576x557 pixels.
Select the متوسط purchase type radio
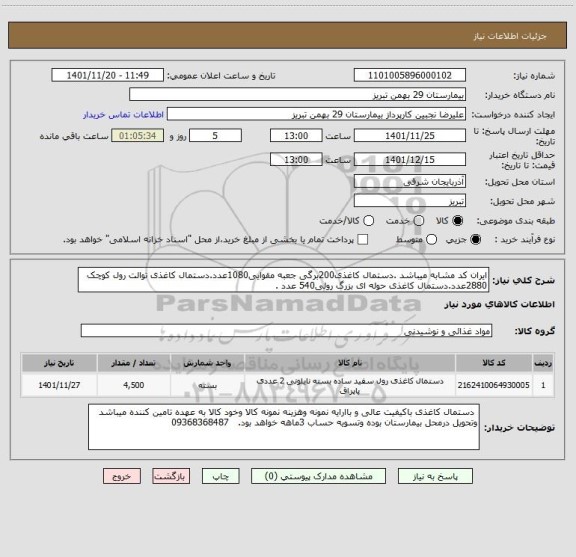(431, 240)
